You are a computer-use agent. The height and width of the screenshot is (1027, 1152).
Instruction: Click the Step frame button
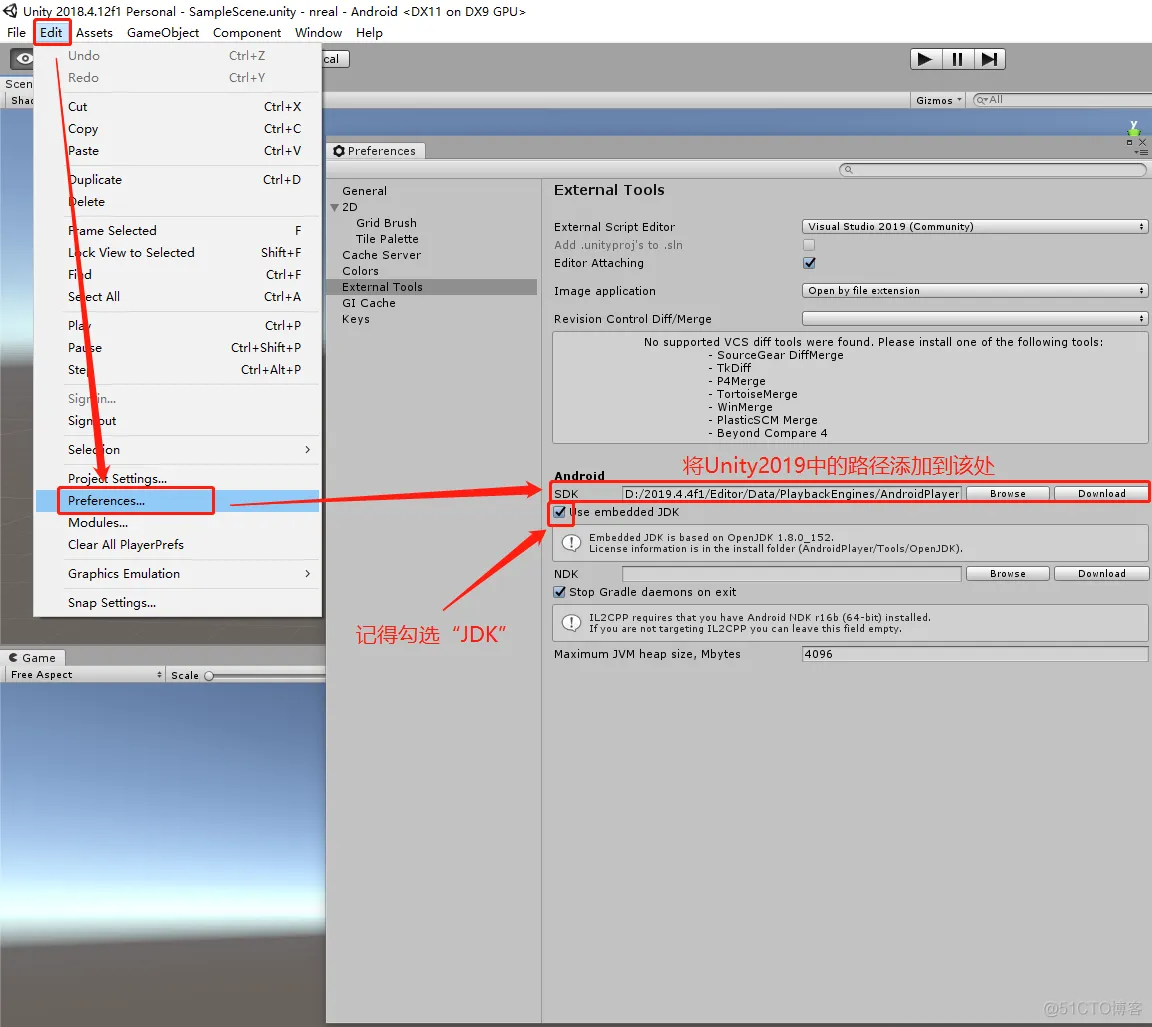point(990,59)
